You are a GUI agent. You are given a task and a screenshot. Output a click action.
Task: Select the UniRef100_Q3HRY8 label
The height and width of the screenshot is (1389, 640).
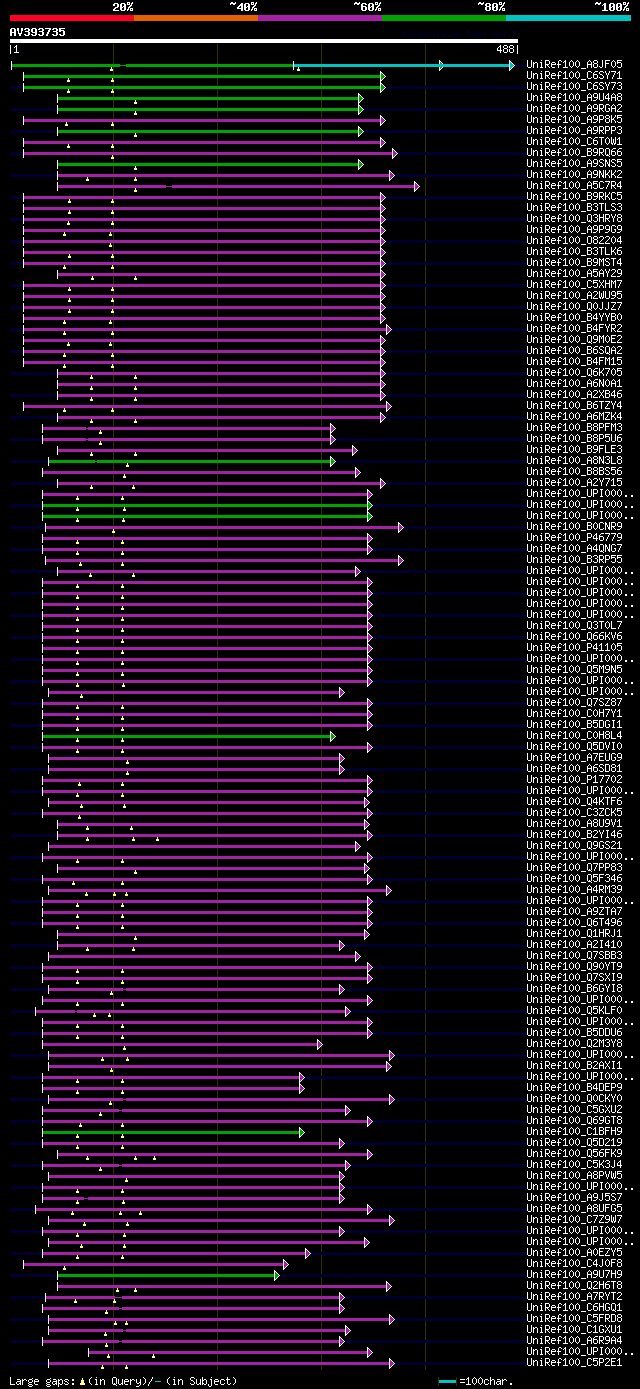click(574, 219)
